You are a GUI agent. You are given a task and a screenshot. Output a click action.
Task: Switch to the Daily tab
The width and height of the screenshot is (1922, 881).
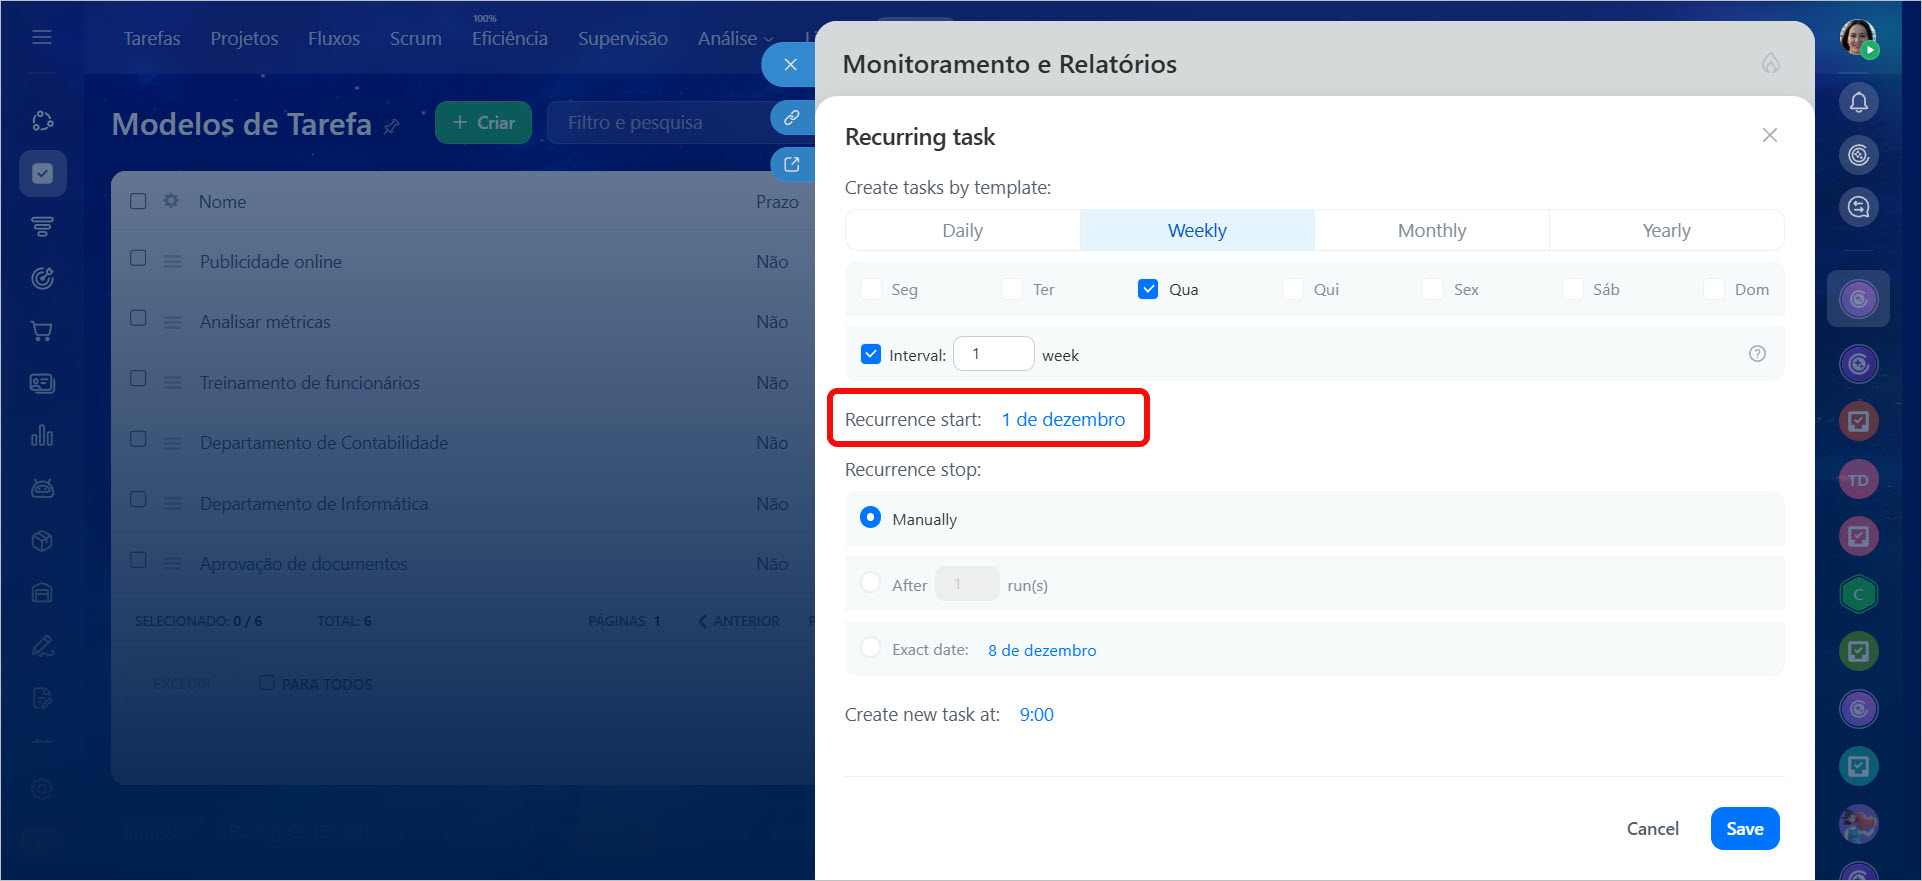pos(962,231)
